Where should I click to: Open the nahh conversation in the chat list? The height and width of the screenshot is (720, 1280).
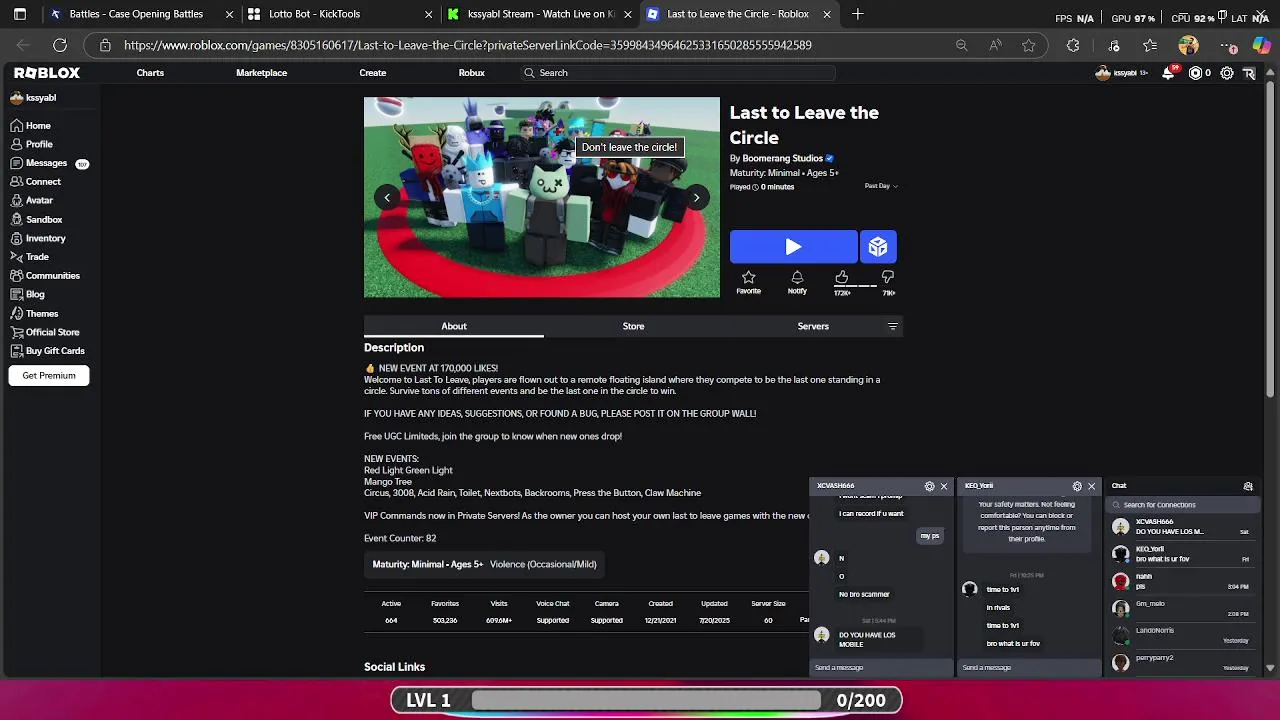click(x=1182, y=581)
